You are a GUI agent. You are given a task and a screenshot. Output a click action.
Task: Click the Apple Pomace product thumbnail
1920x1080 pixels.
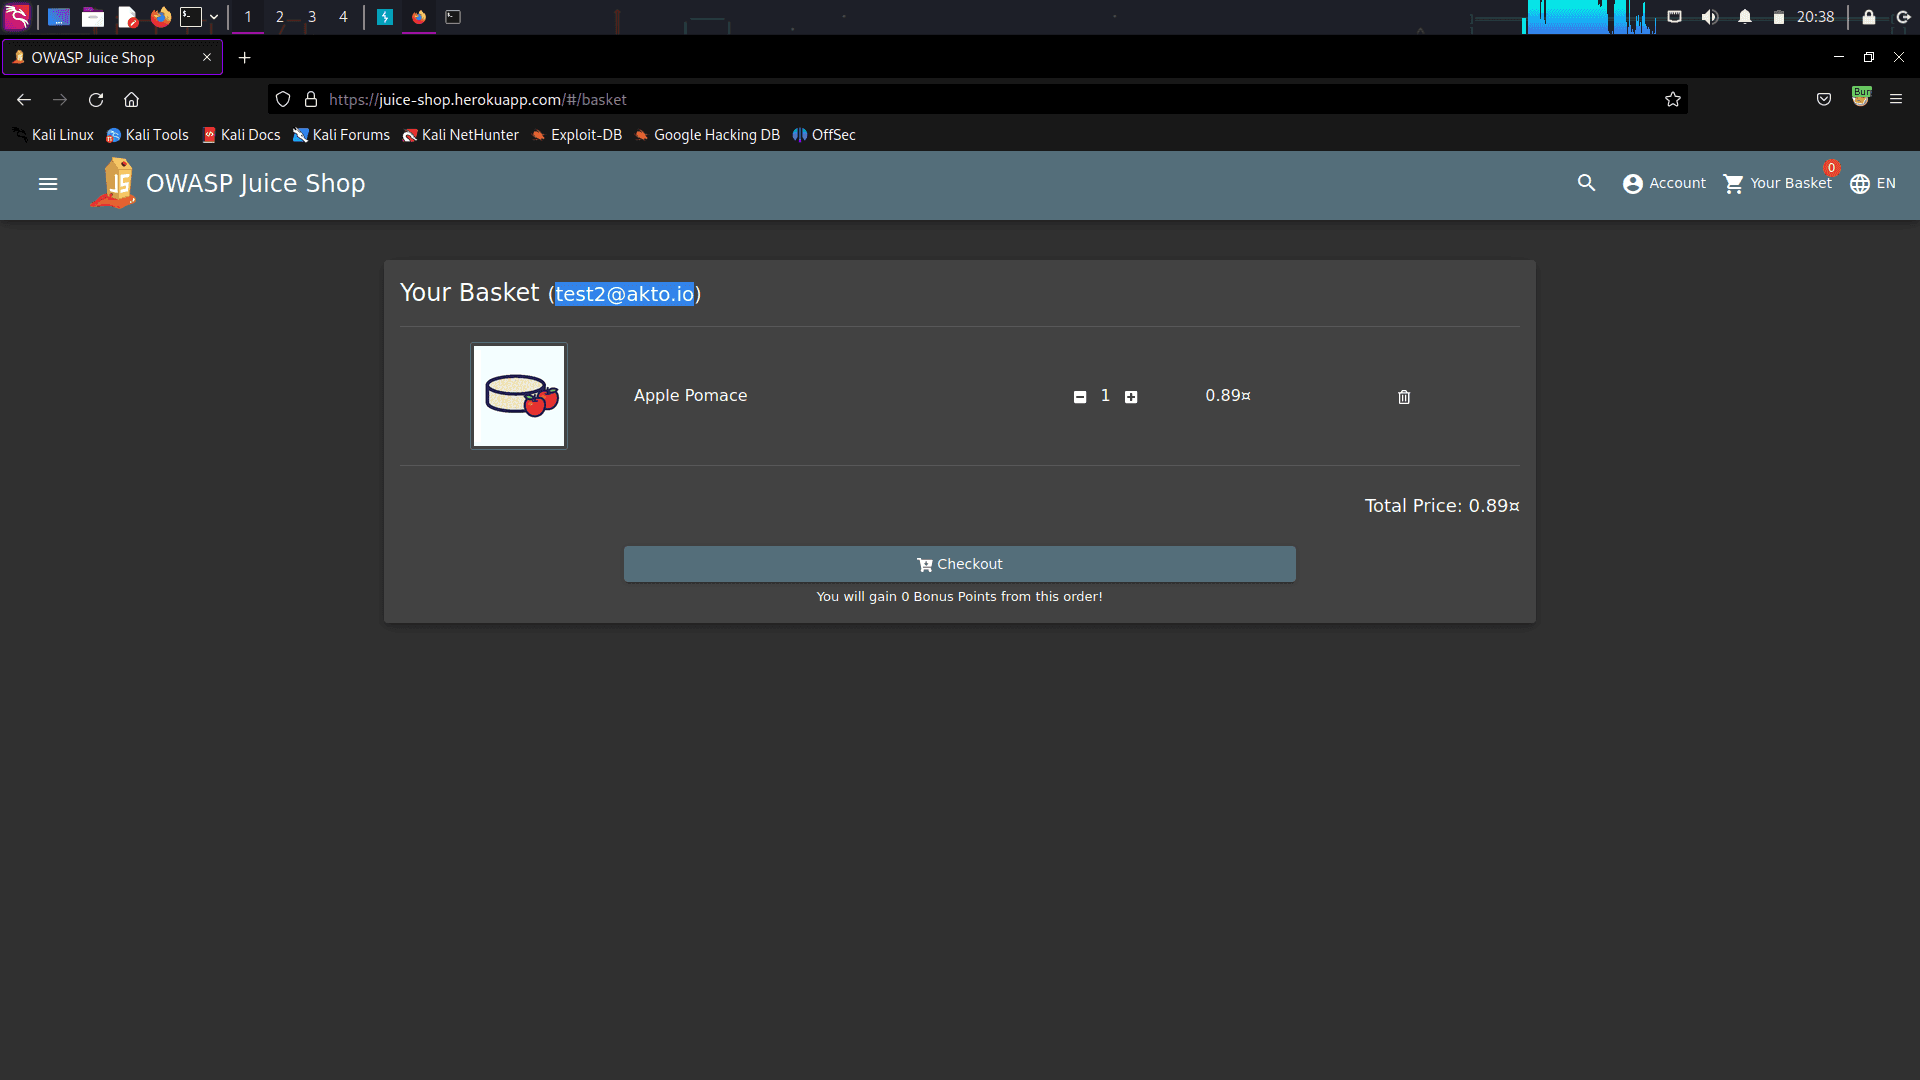click(x=519, y=396)
